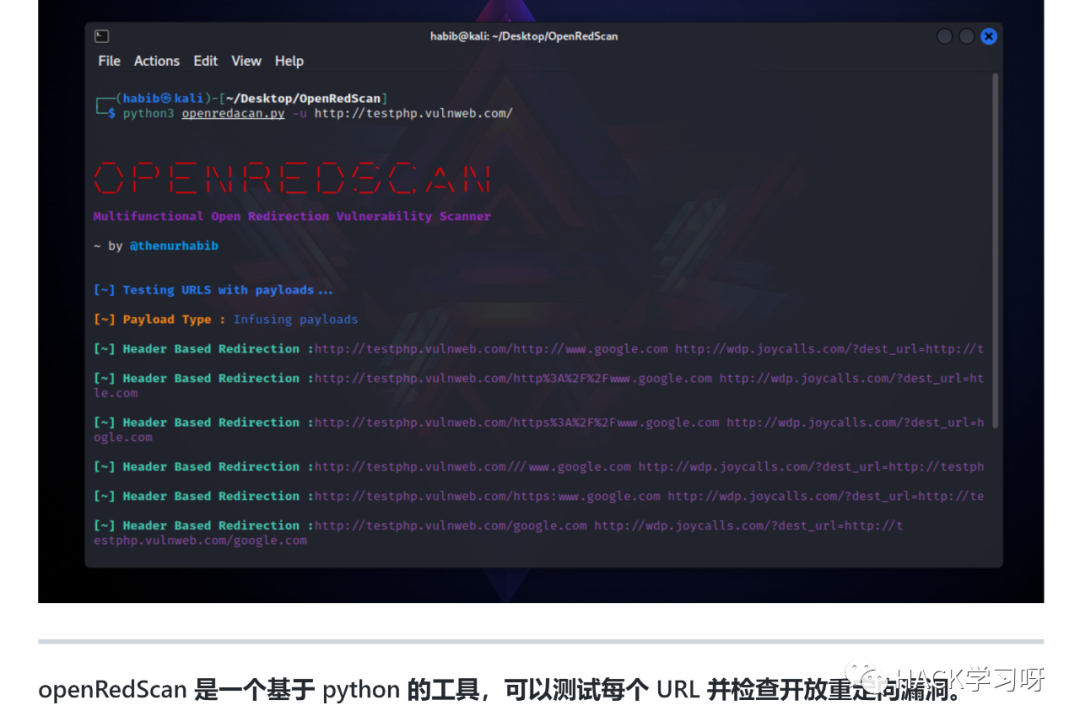This screenshot has height=727, width=1080.
Task: Open the Edit menu
Action: click(205, 61)
